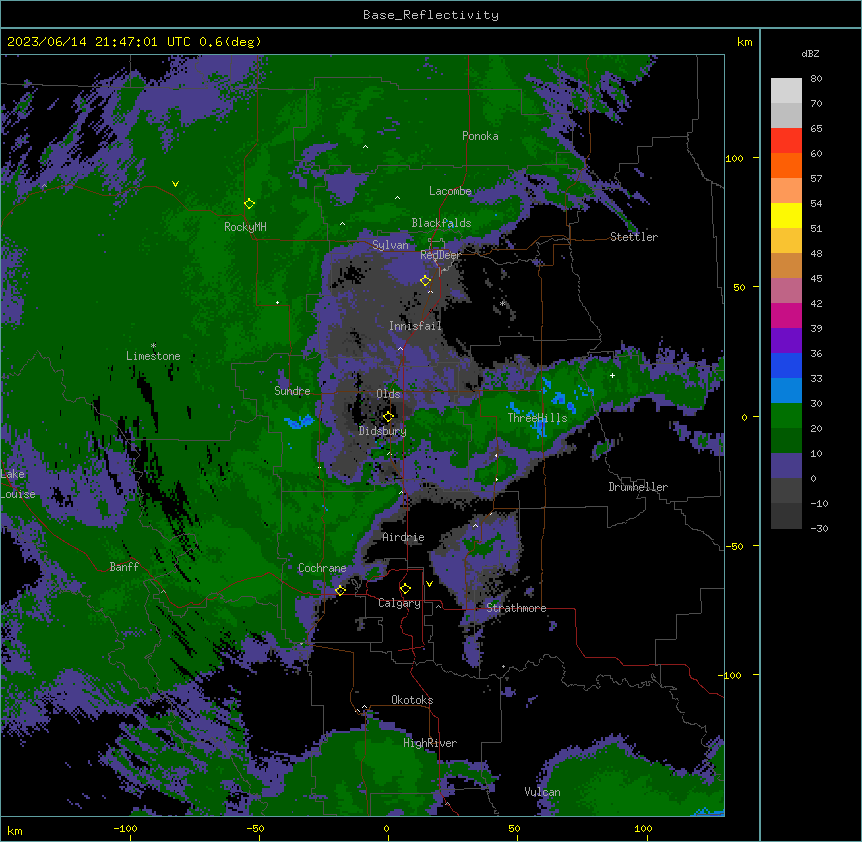Select the RedDeer label on the map

click(x=440, y=255)
